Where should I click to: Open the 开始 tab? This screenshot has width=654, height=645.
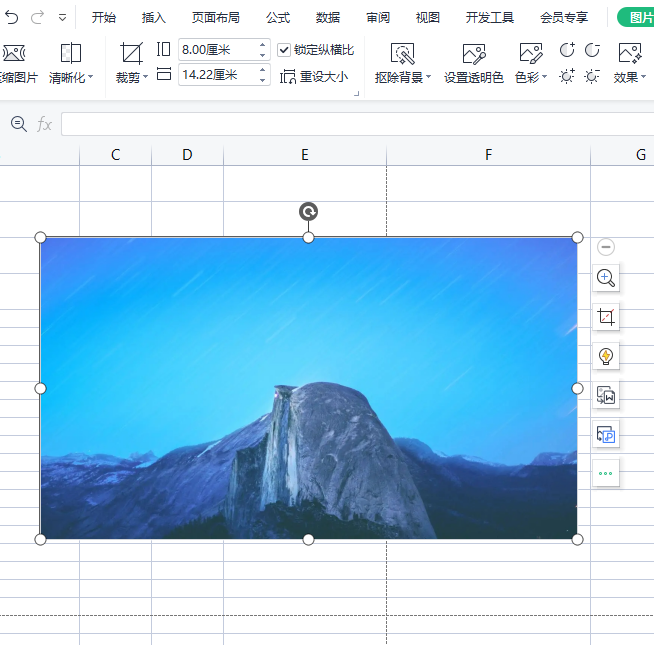pyautogui.click(x=103, y=18)
